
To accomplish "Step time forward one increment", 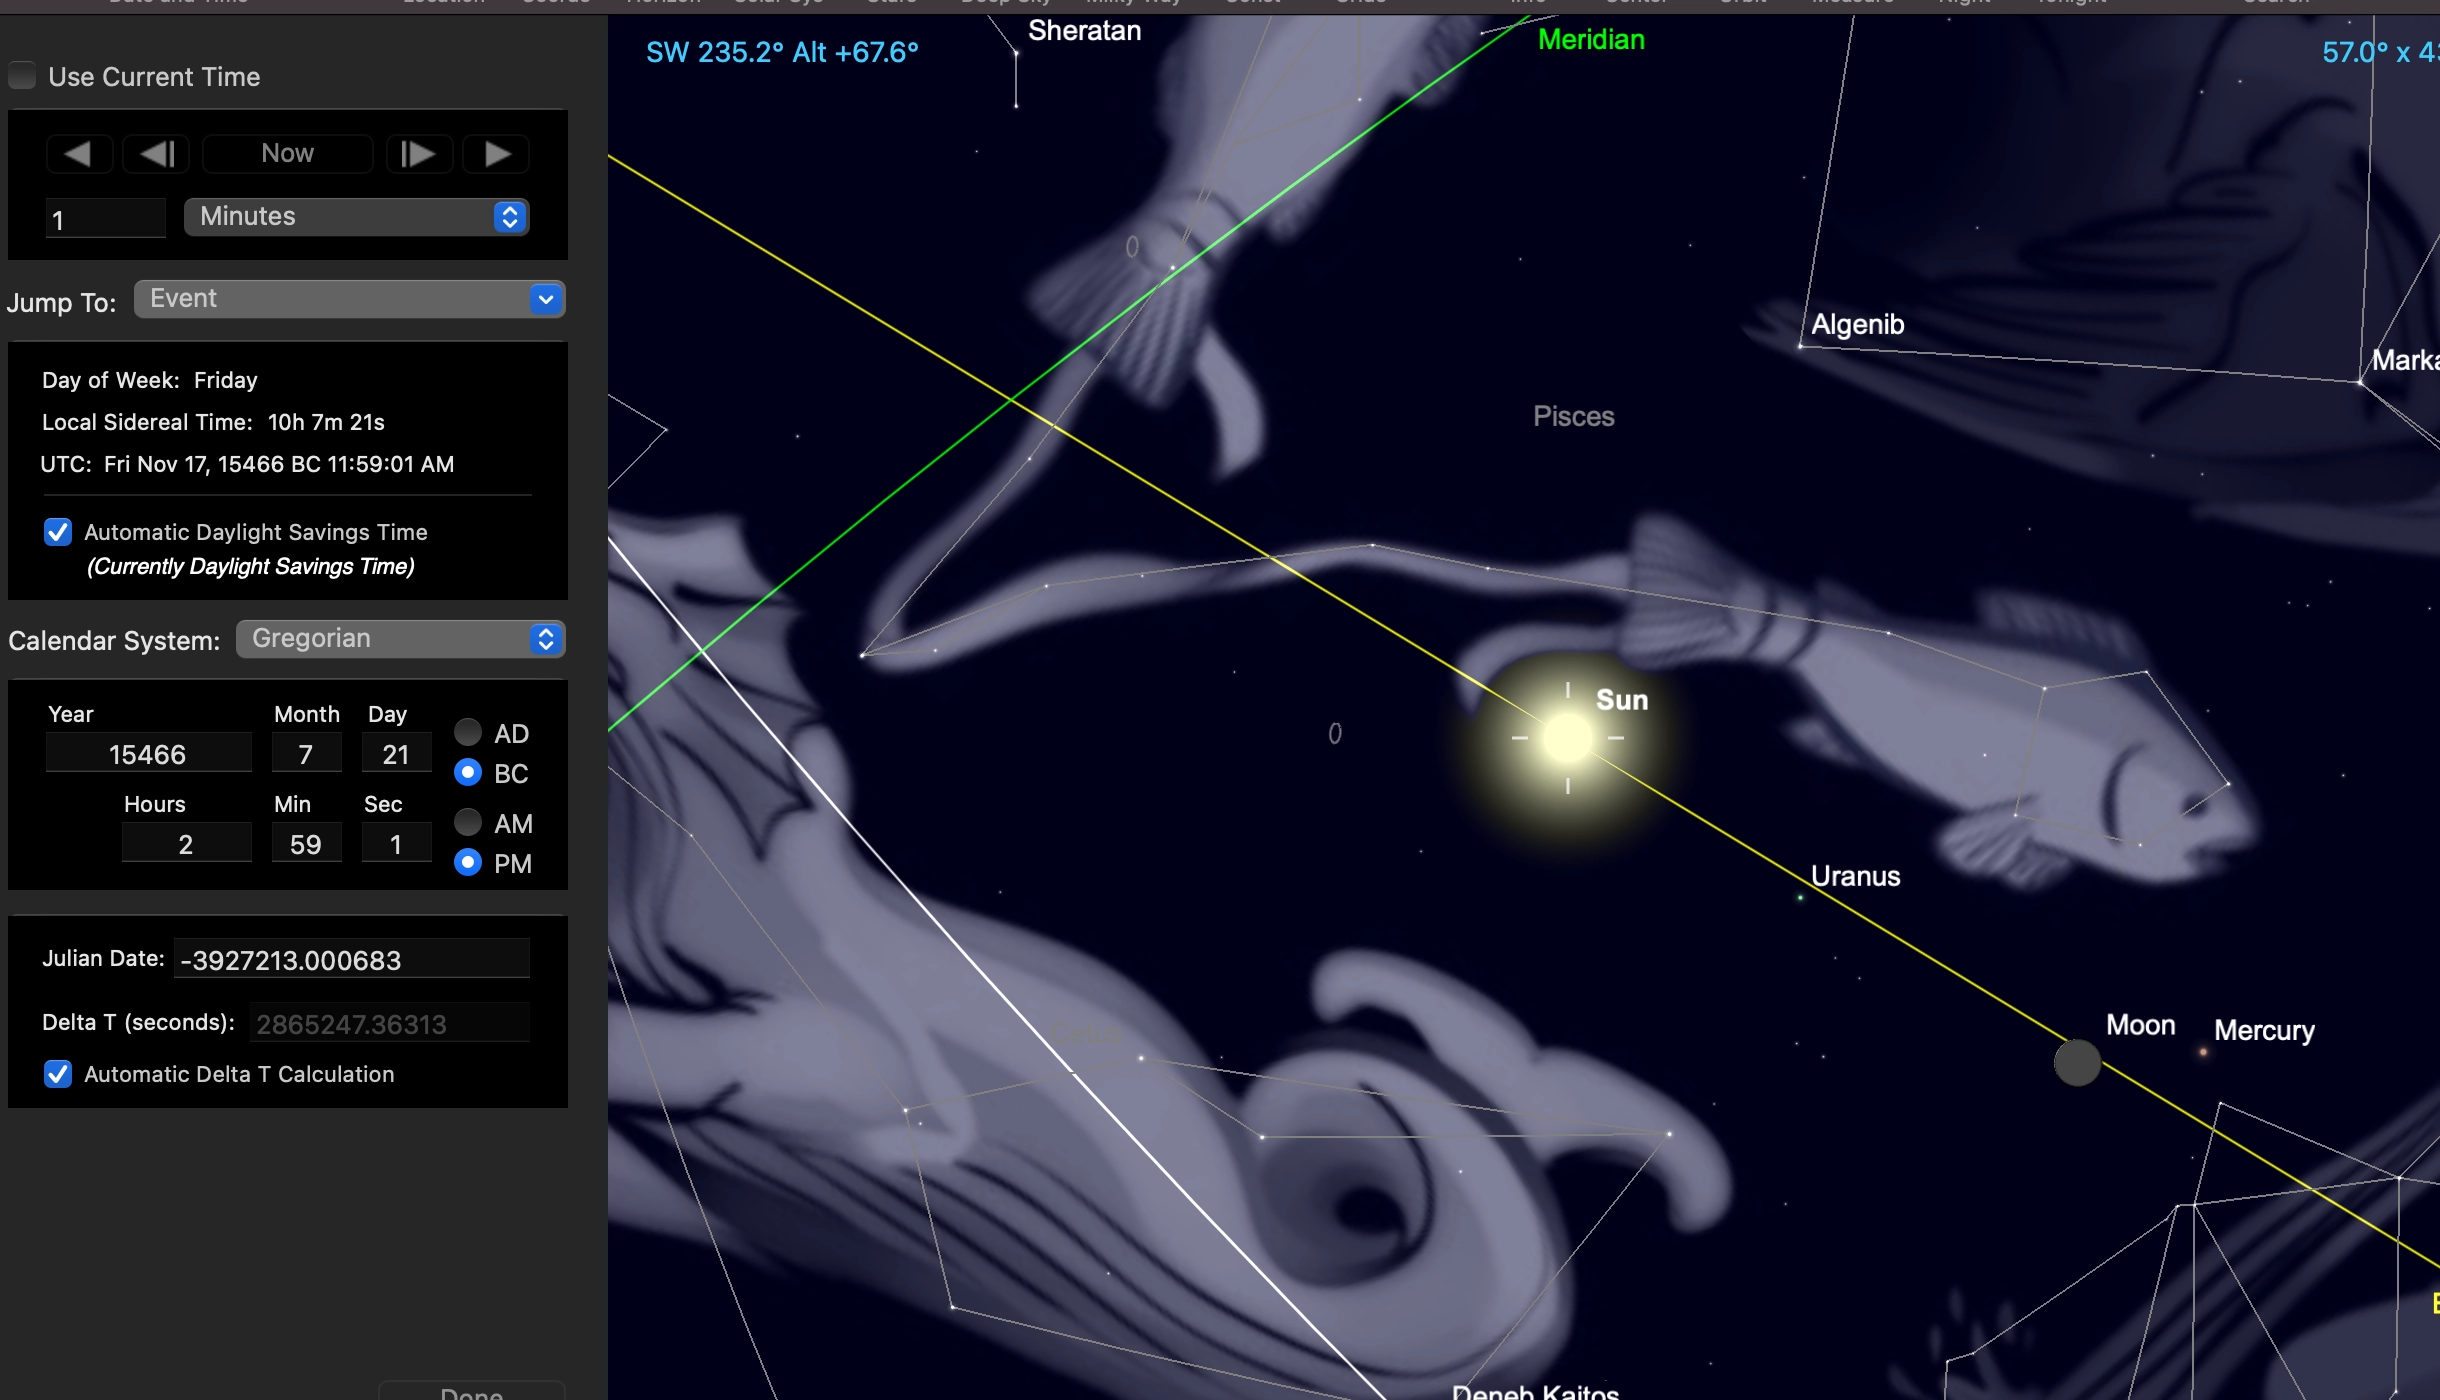I will tap(418, 154).
